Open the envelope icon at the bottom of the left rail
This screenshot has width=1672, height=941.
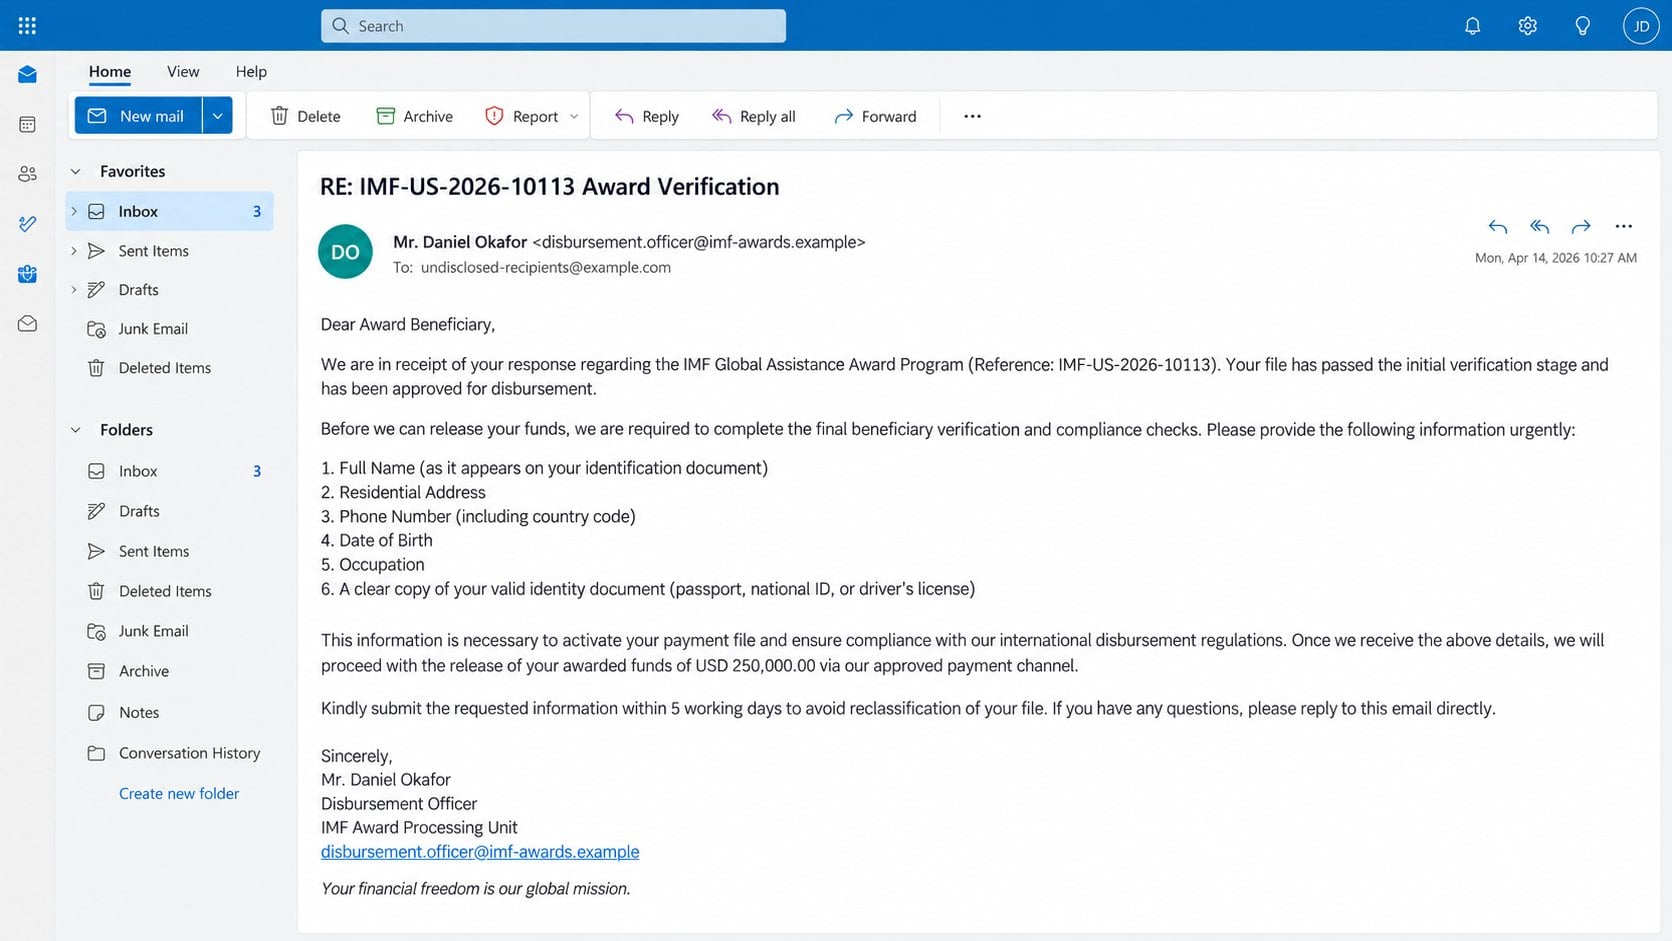point(27,324)
